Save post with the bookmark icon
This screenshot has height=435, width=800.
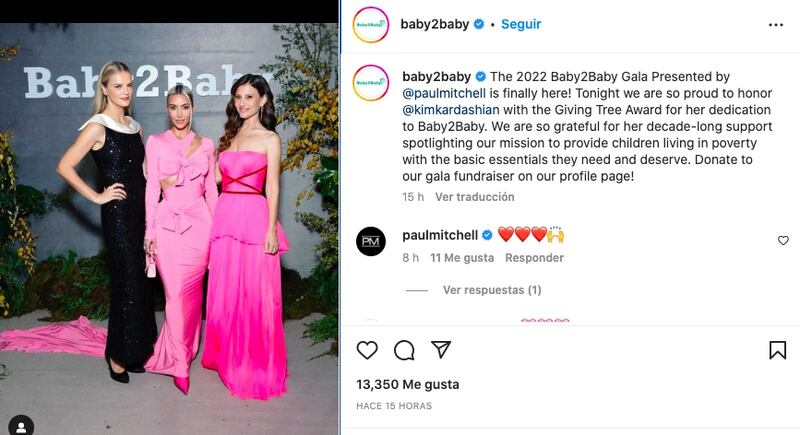tap(778, 350)
